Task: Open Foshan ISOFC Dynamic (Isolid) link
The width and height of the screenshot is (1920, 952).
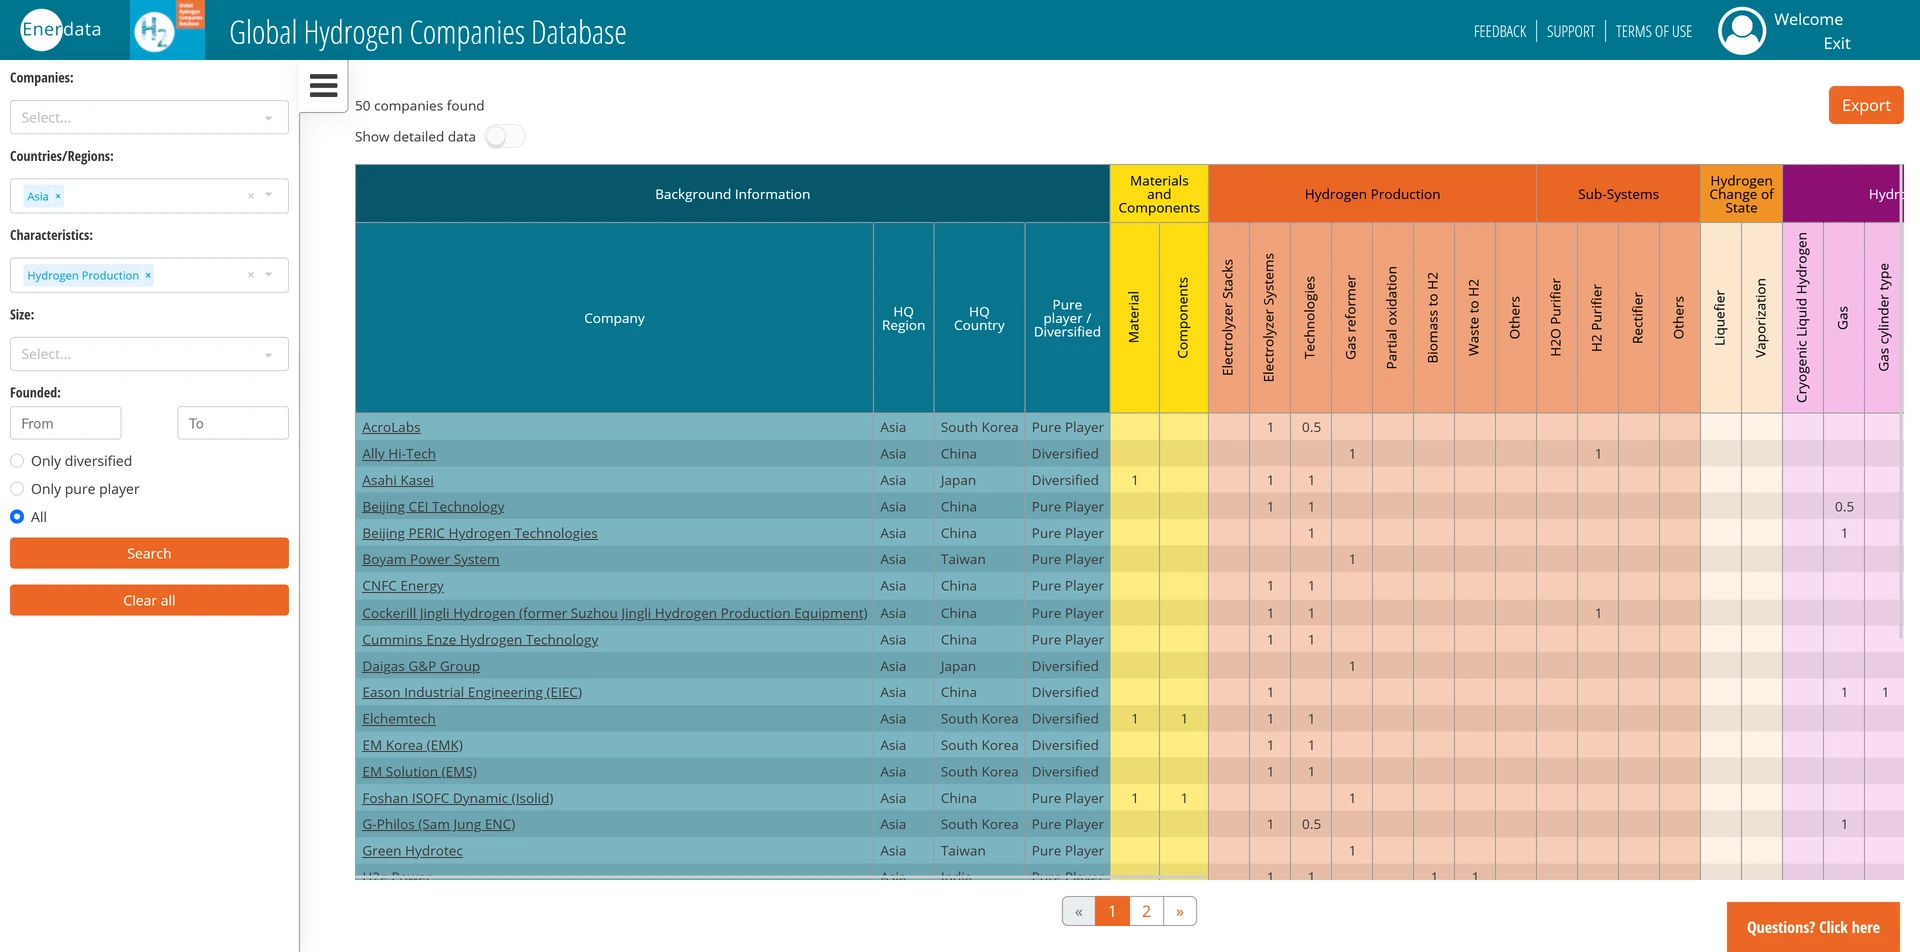Action: coord(458,798)
